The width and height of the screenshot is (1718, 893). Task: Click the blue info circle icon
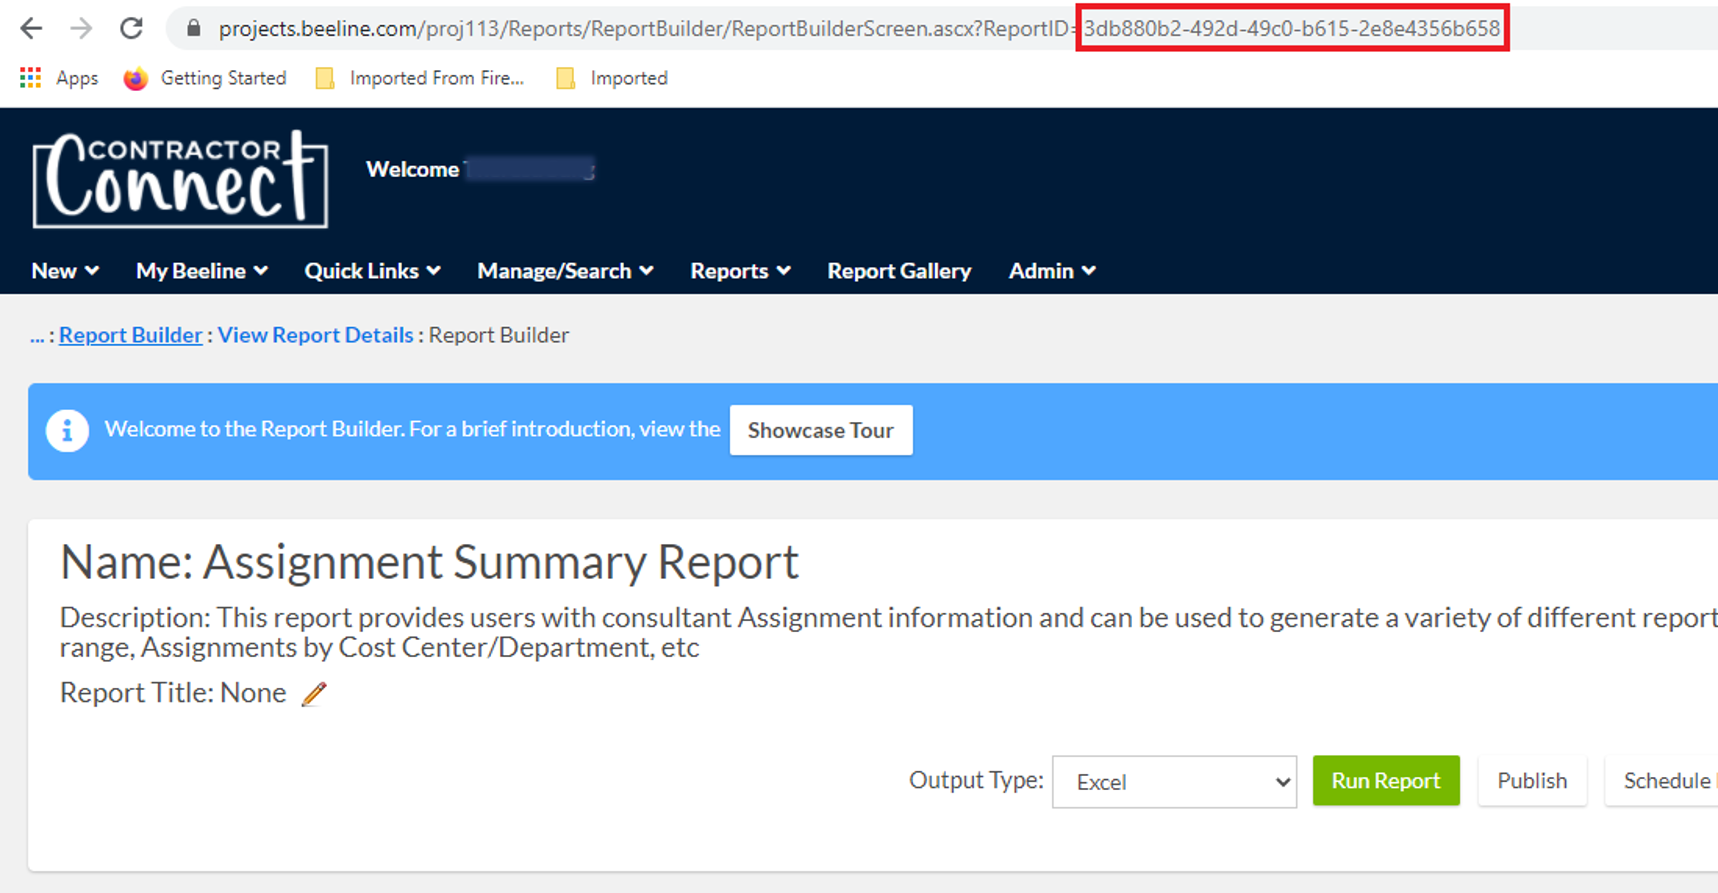pos(67,431)
